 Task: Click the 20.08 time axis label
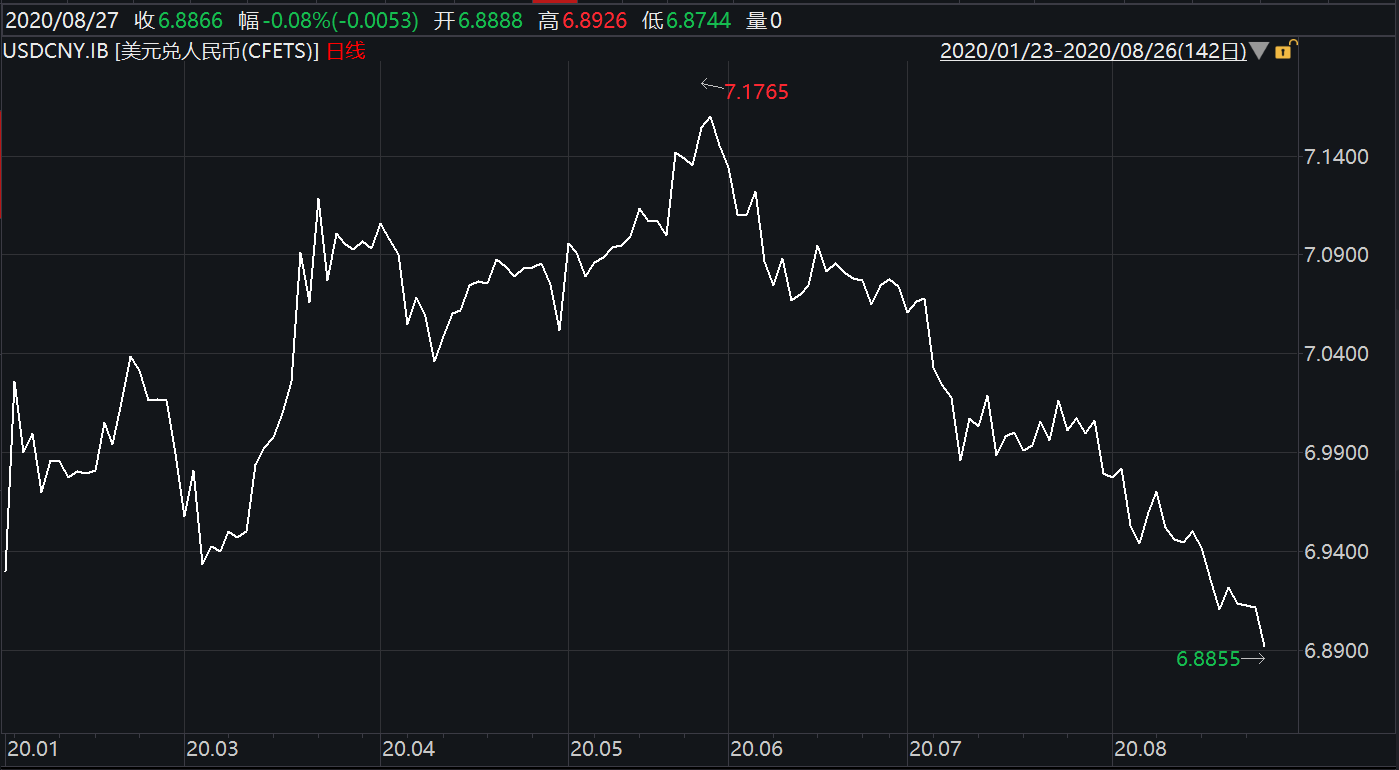[x=1141, y=748]
